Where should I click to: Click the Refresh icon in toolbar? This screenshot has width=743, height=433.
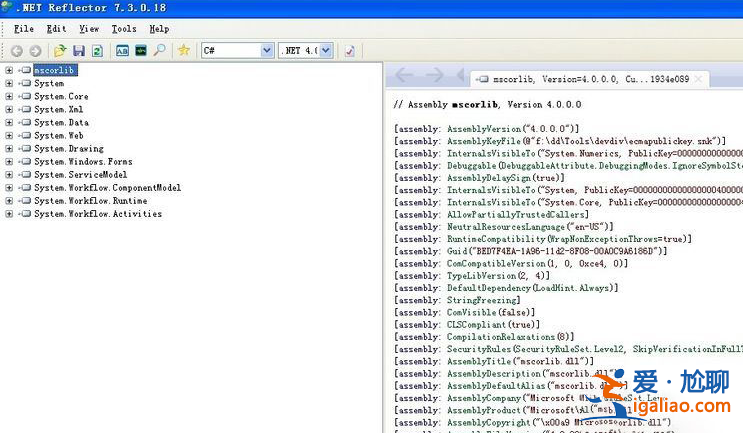point(97,50)
